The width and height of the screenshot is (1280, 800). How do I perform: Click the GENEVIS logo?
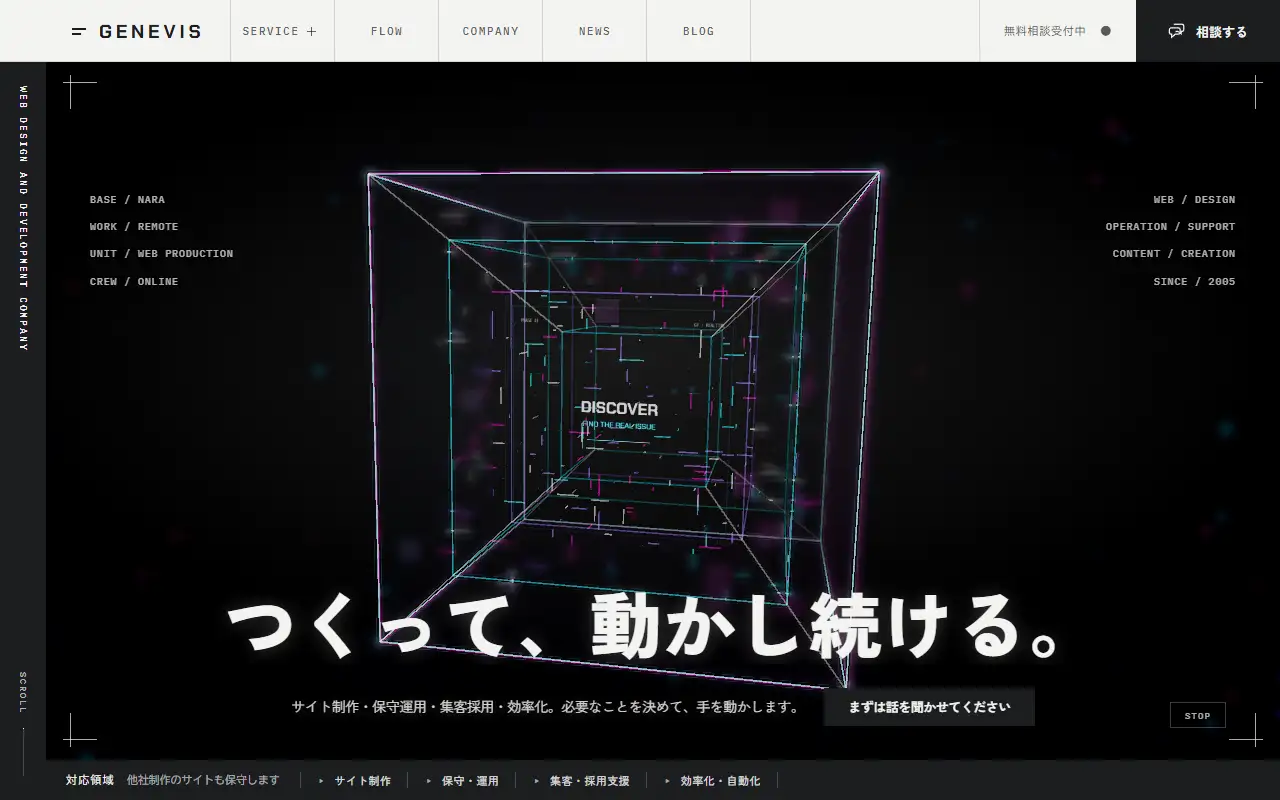coord(137,31)
